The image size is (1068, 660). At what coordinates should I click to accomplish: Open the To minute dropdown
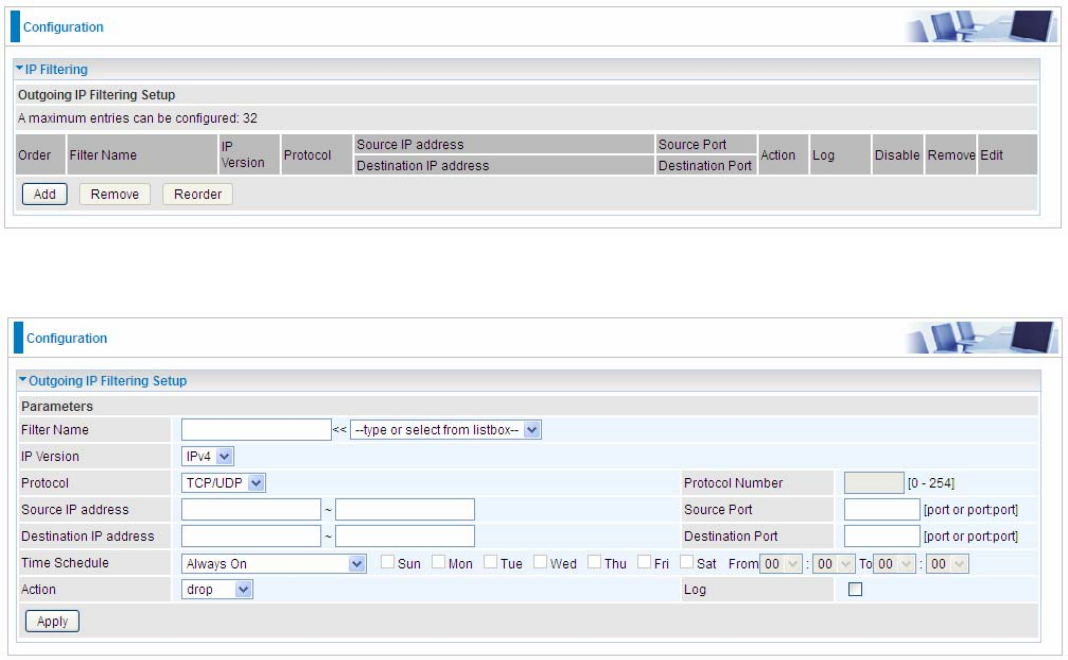947,563
